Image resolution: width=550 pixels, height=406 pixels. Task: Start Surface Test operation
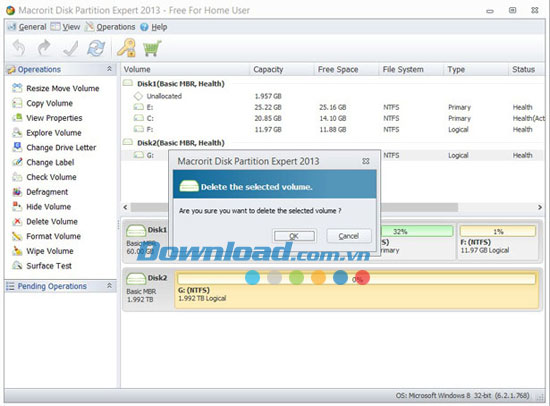pos(42,266)
